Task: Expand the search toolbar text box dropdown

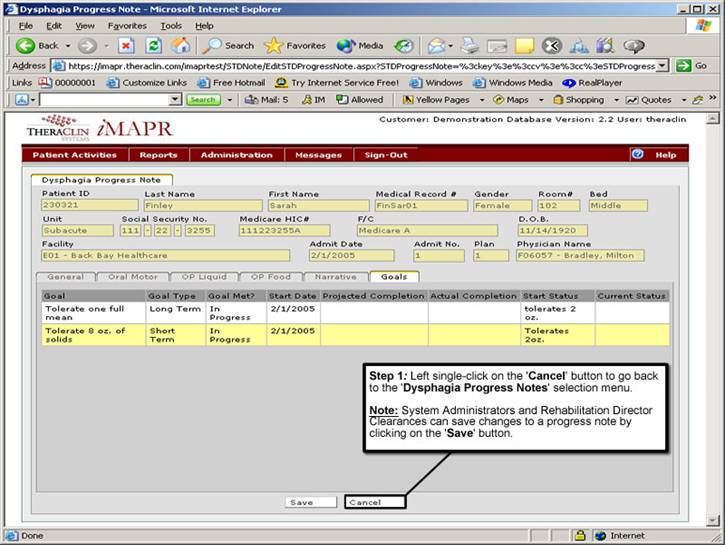Action: 175,99
